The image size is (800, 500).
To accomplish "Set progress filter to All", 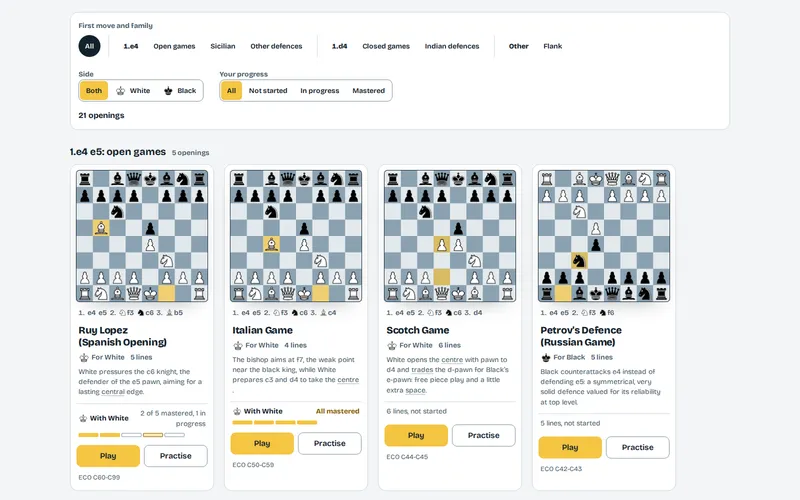I will click(231, 90).
